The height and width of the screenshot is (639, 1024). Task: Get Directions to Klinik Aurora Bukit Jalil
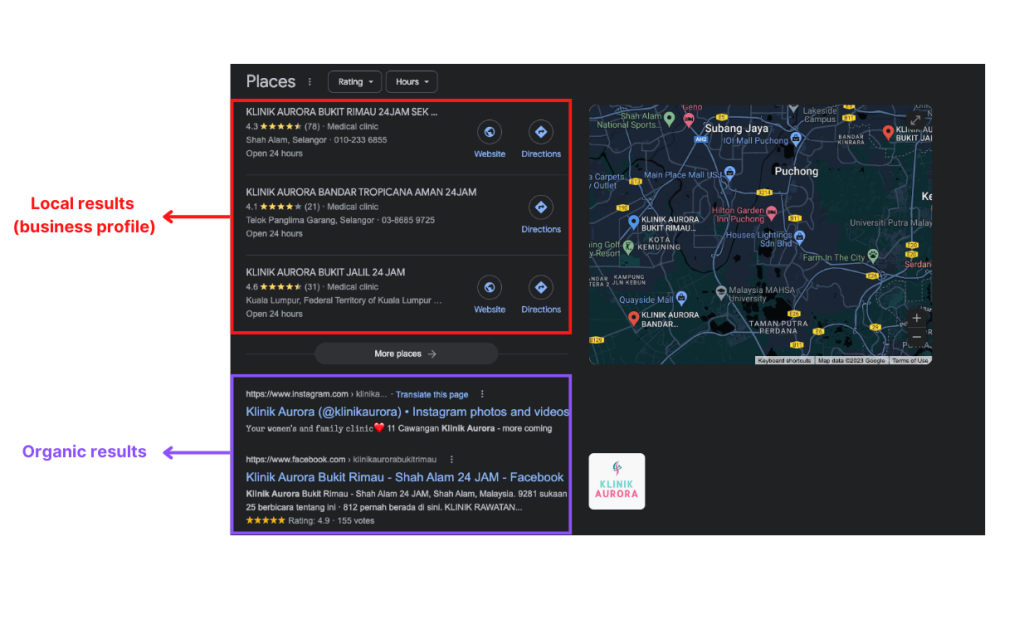coord(541,295)
